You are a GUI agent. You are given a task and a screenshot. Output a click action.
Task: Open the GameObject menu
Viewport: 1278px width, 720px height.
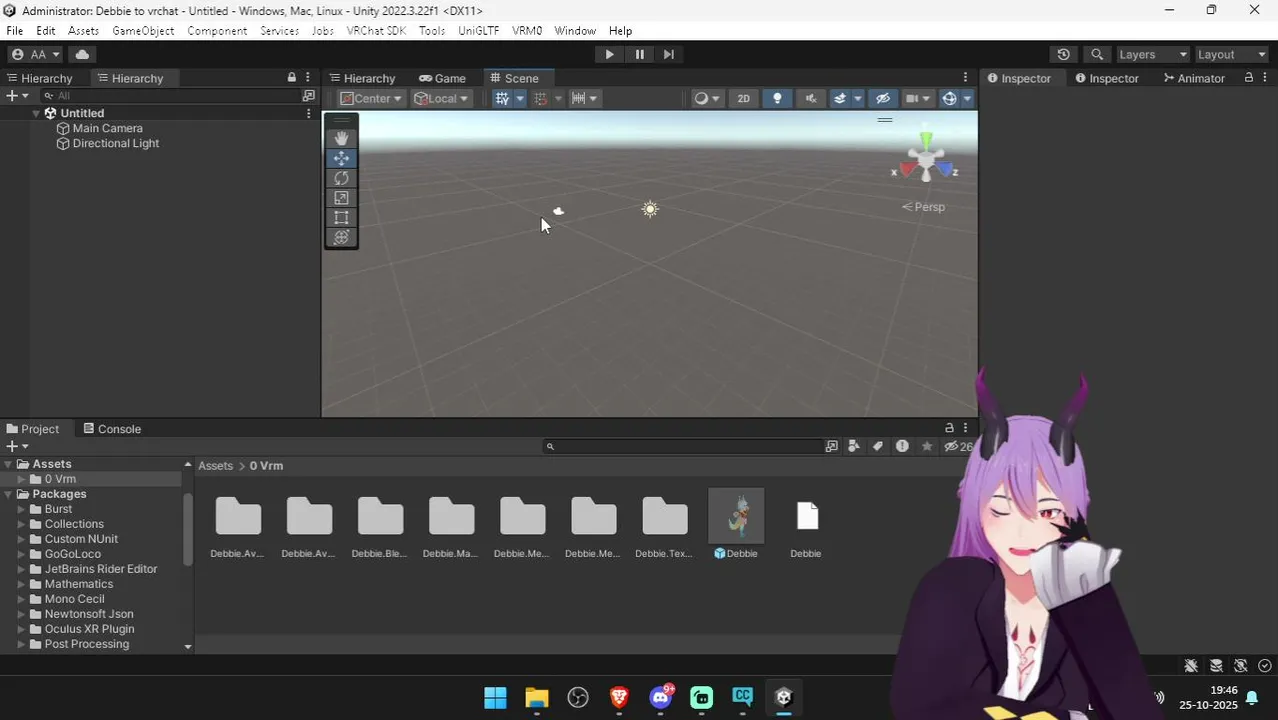(x=143, y=31)
